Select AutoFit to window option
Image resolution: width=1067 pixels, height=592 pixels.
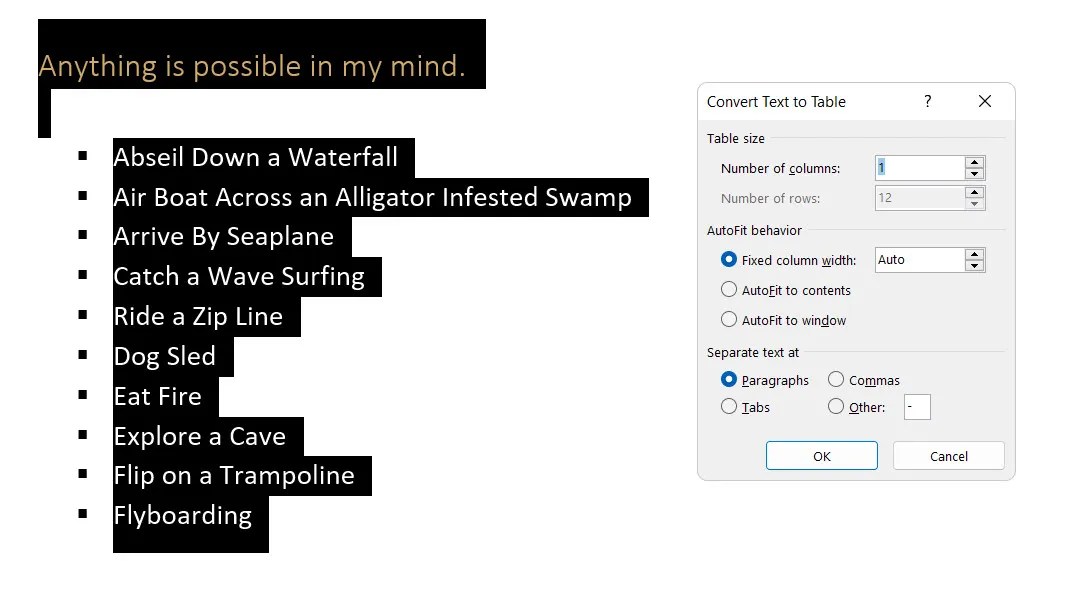(x=729, y=320)
